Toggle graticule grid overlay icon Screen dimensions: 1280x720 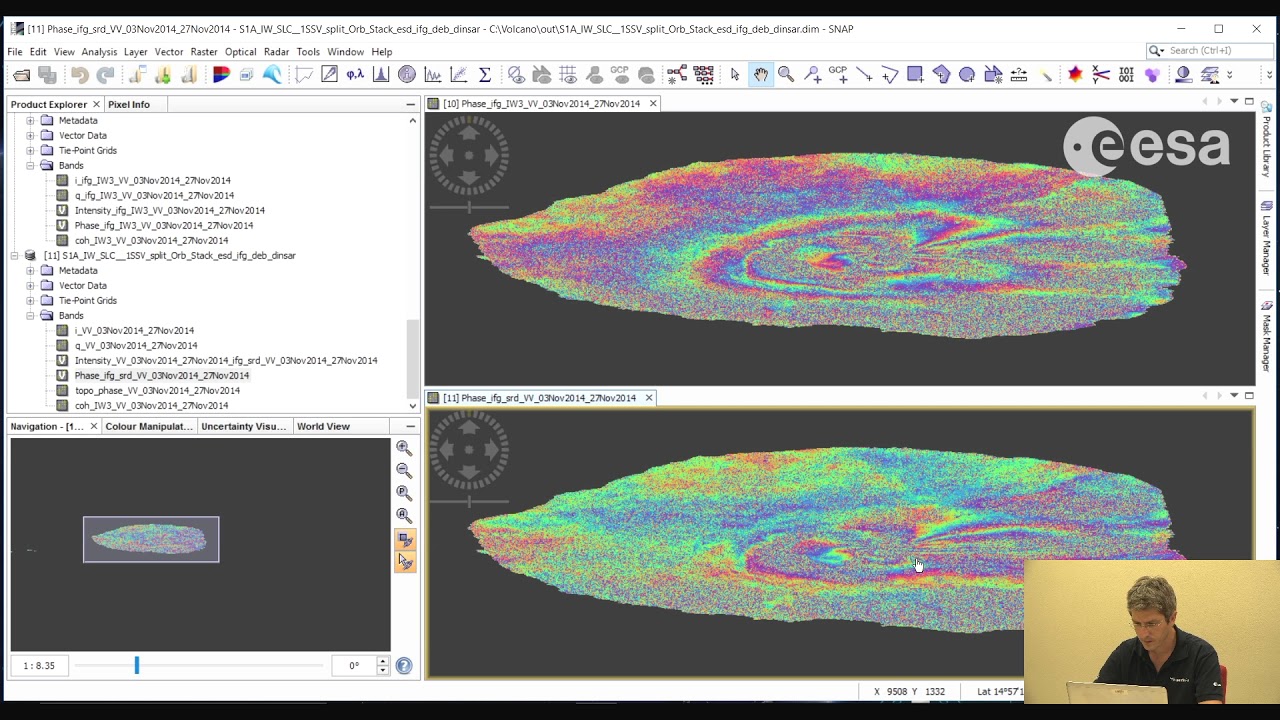pos(568,75)
